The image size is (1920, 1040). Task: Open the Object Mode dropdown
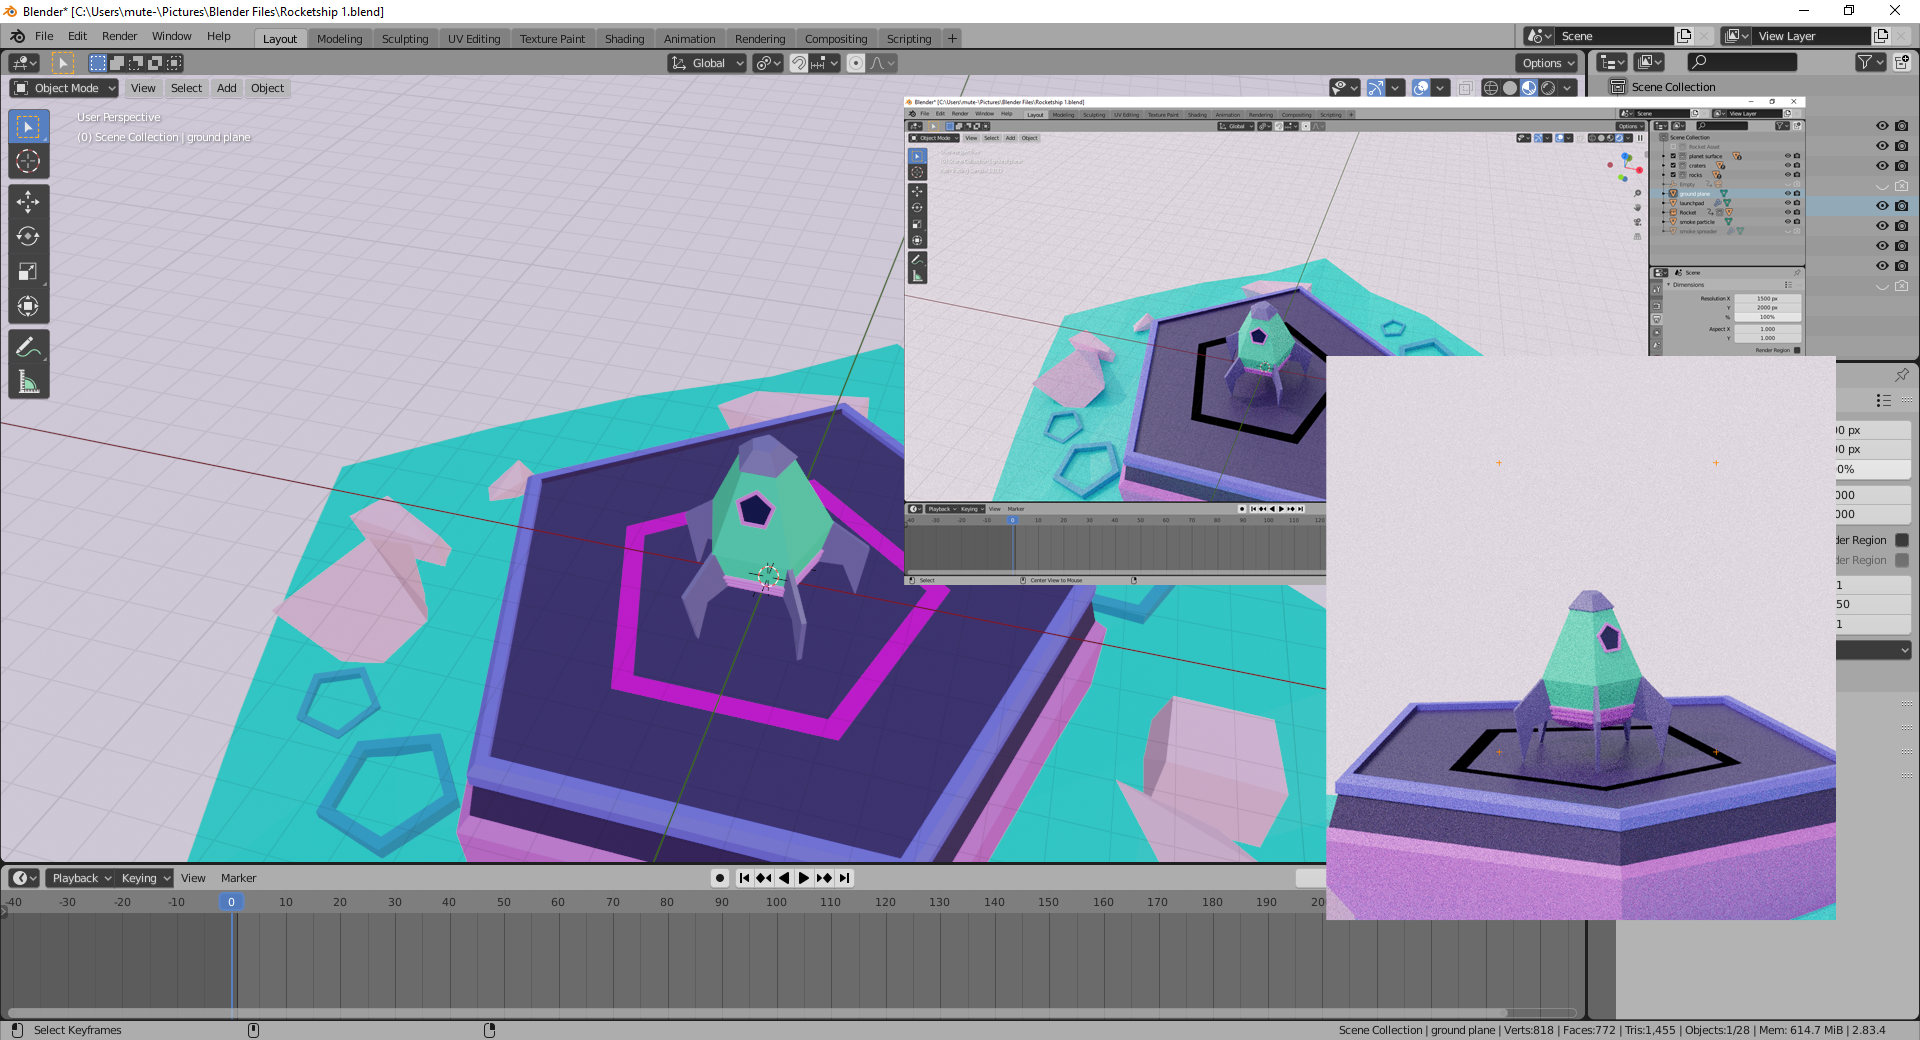tap(65, 88)
